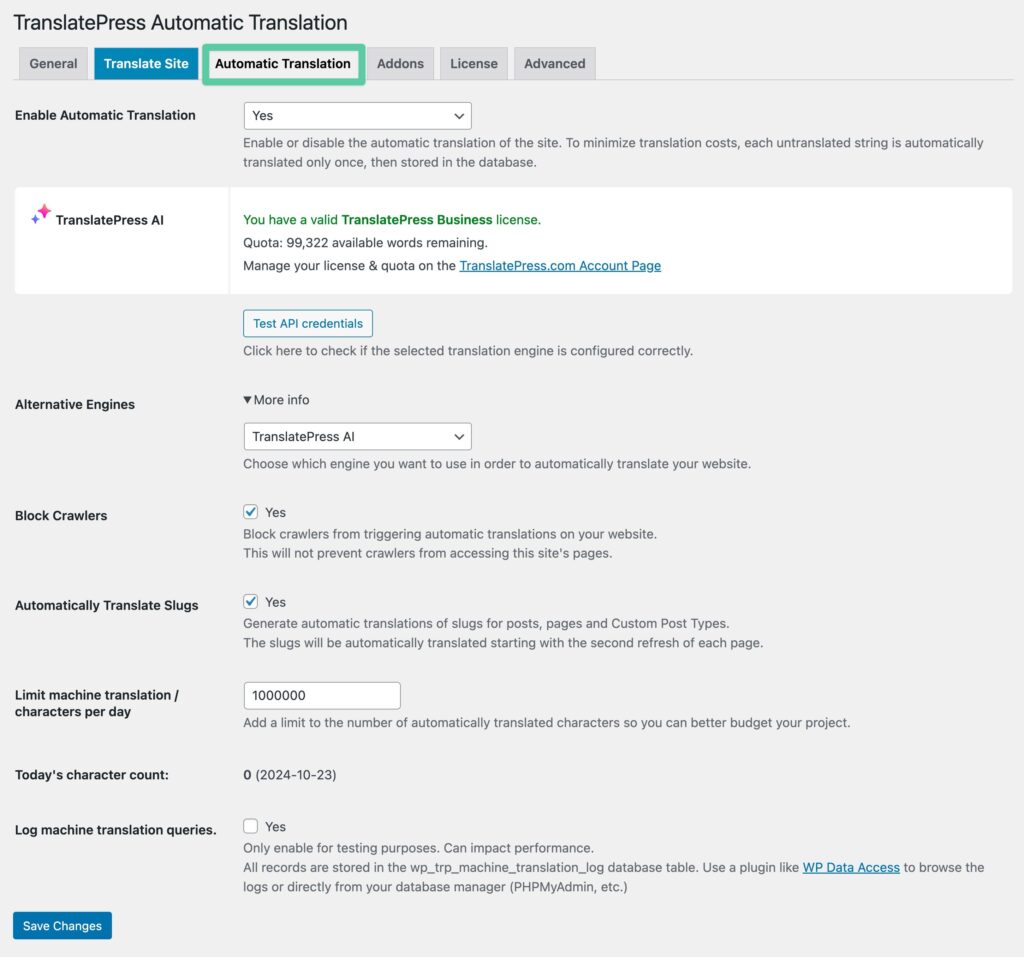Focus the characters per day limit field
The height and width of the screenshot is (957, 1024).
tap(322, 696)
